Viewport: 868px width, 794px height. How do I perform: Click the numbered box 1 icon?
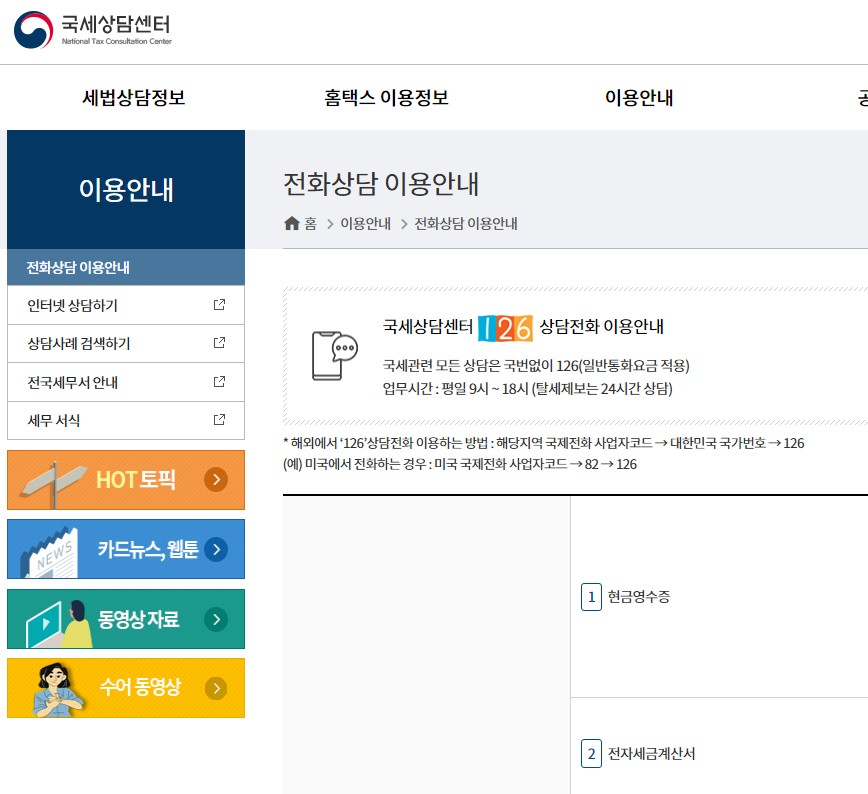pyautogui.click(x=591, y=597)
